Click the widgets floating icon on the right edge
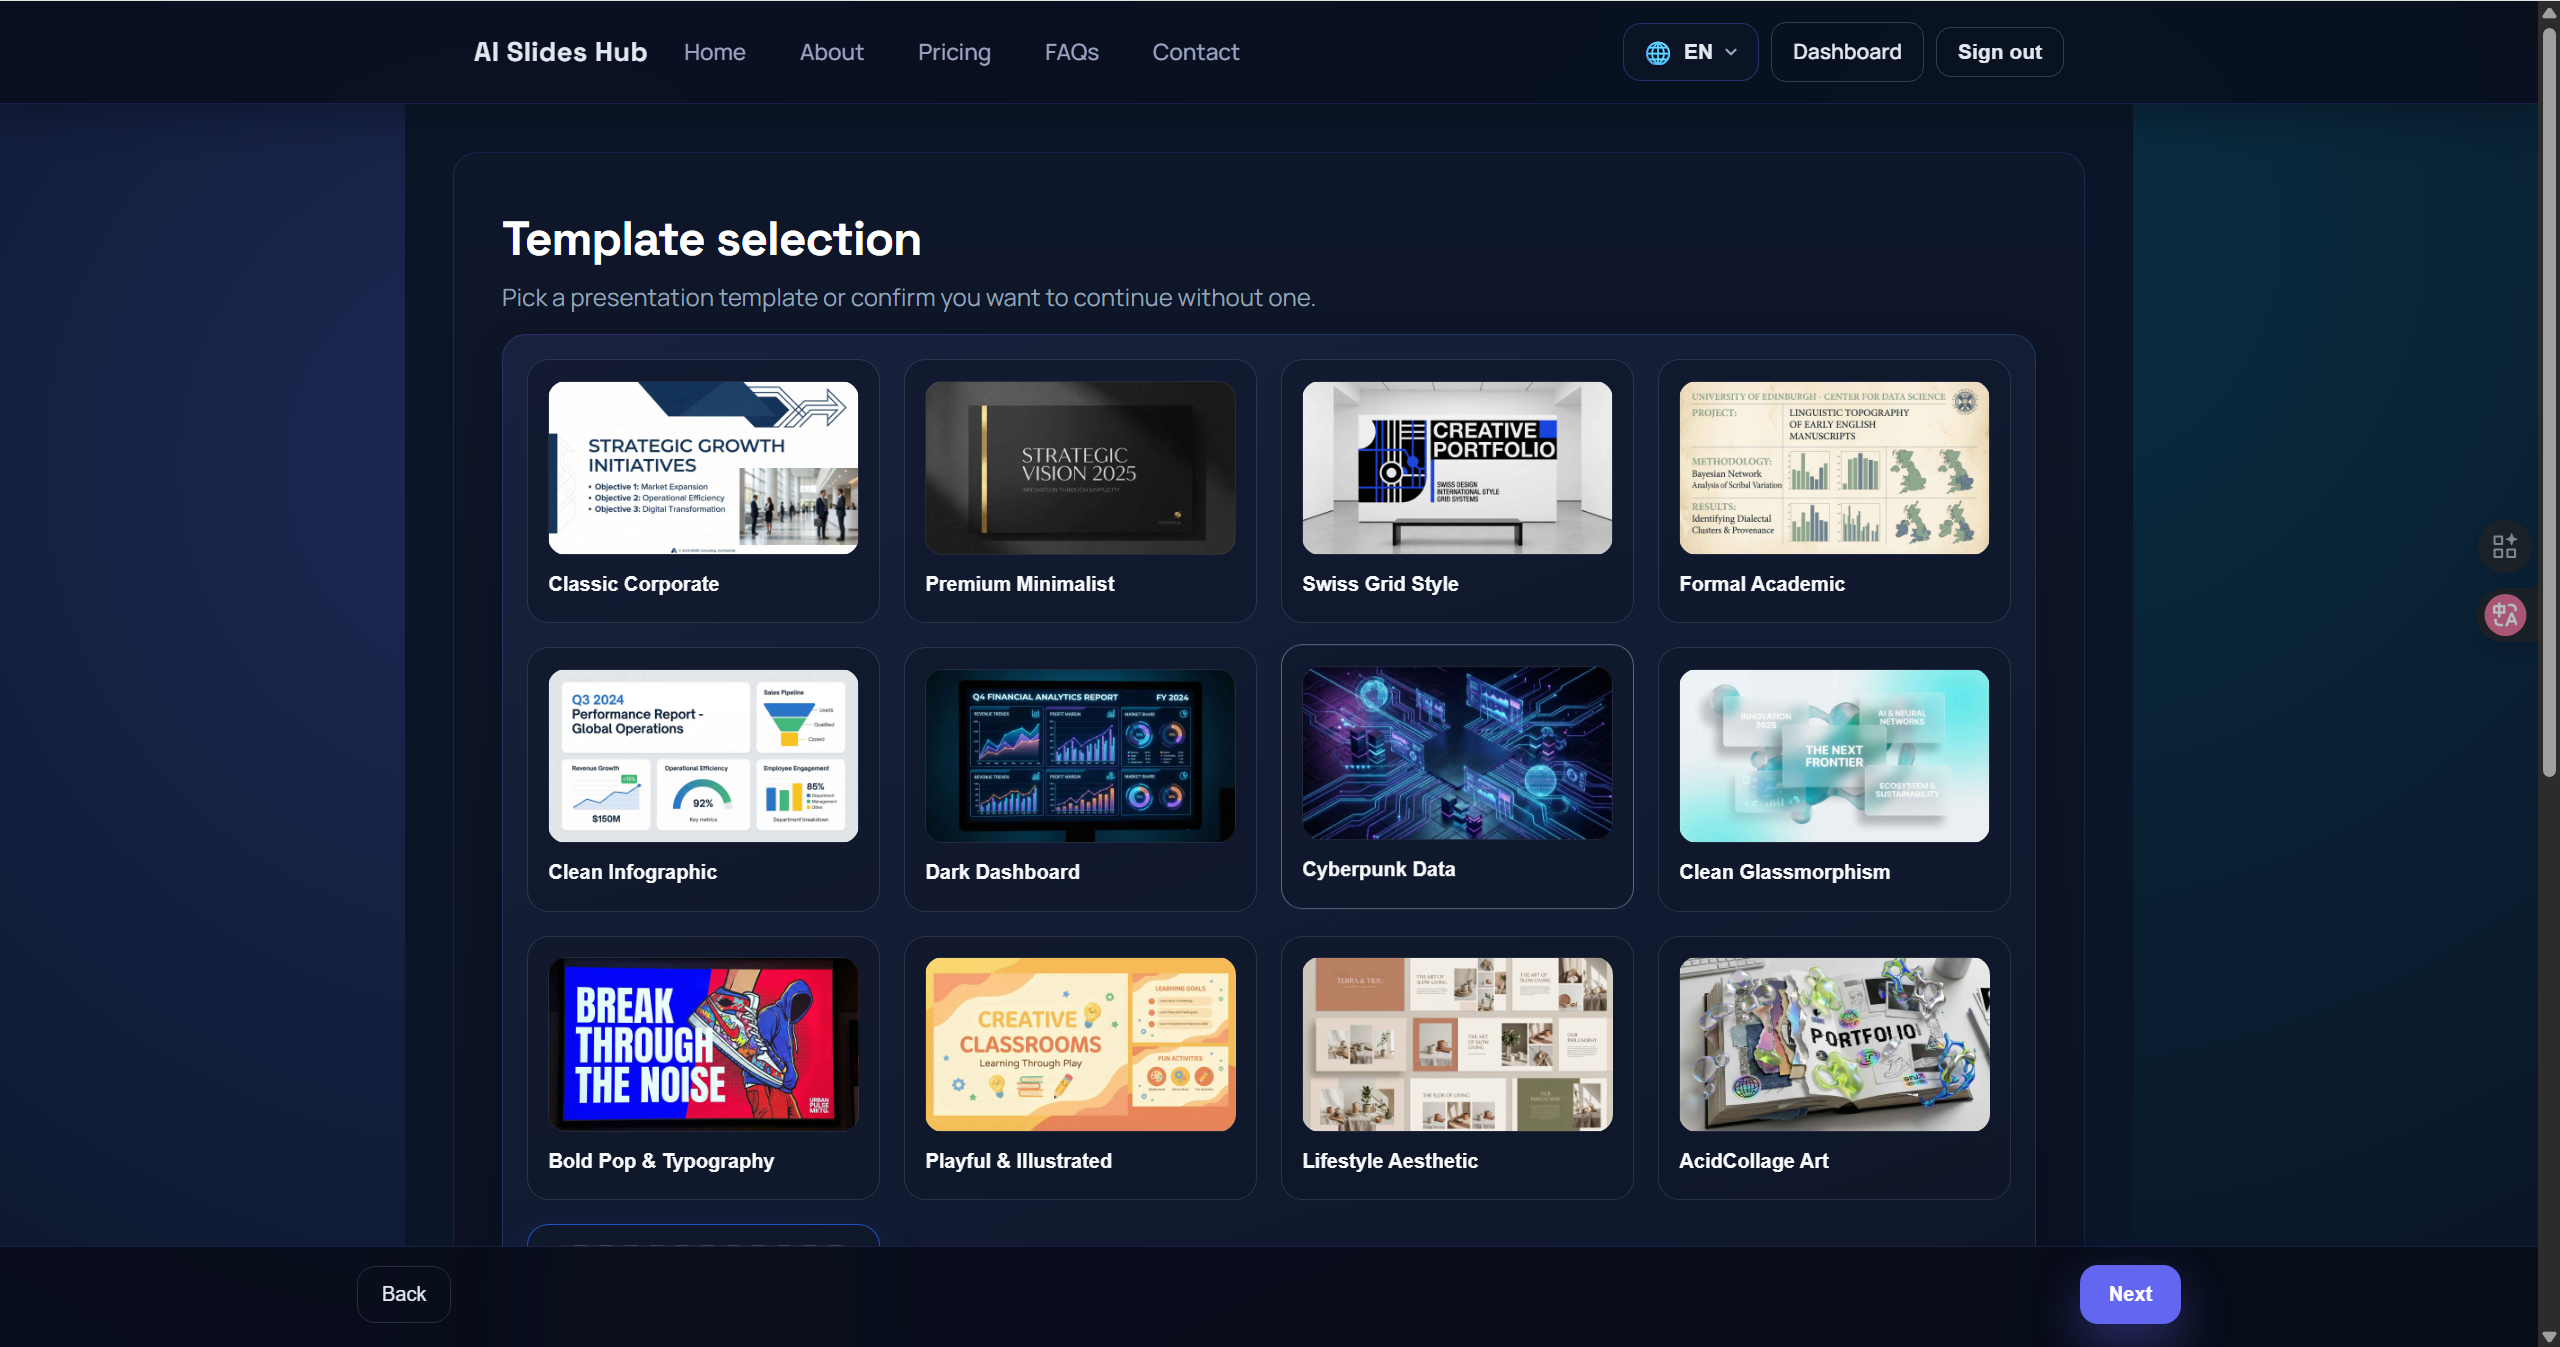 point(2504,546)
